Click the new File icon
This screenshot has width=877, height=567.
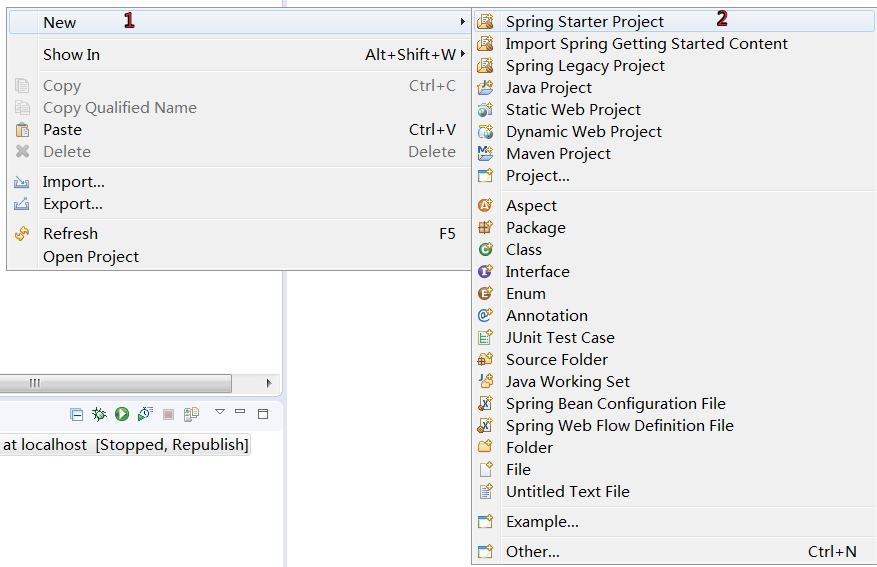pyautogui.click(x=485, y=469)
